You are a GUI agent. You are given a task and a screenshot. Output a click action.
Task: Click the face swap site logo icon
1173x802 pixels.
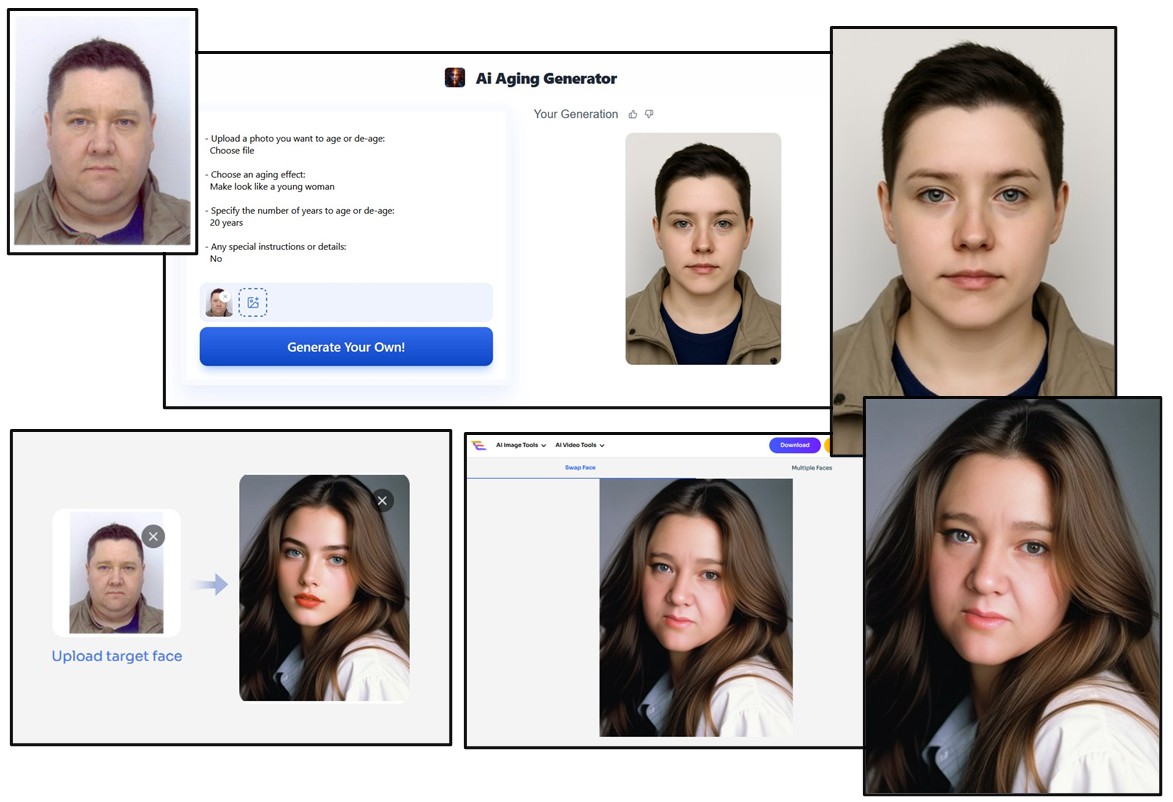[479, 445]
